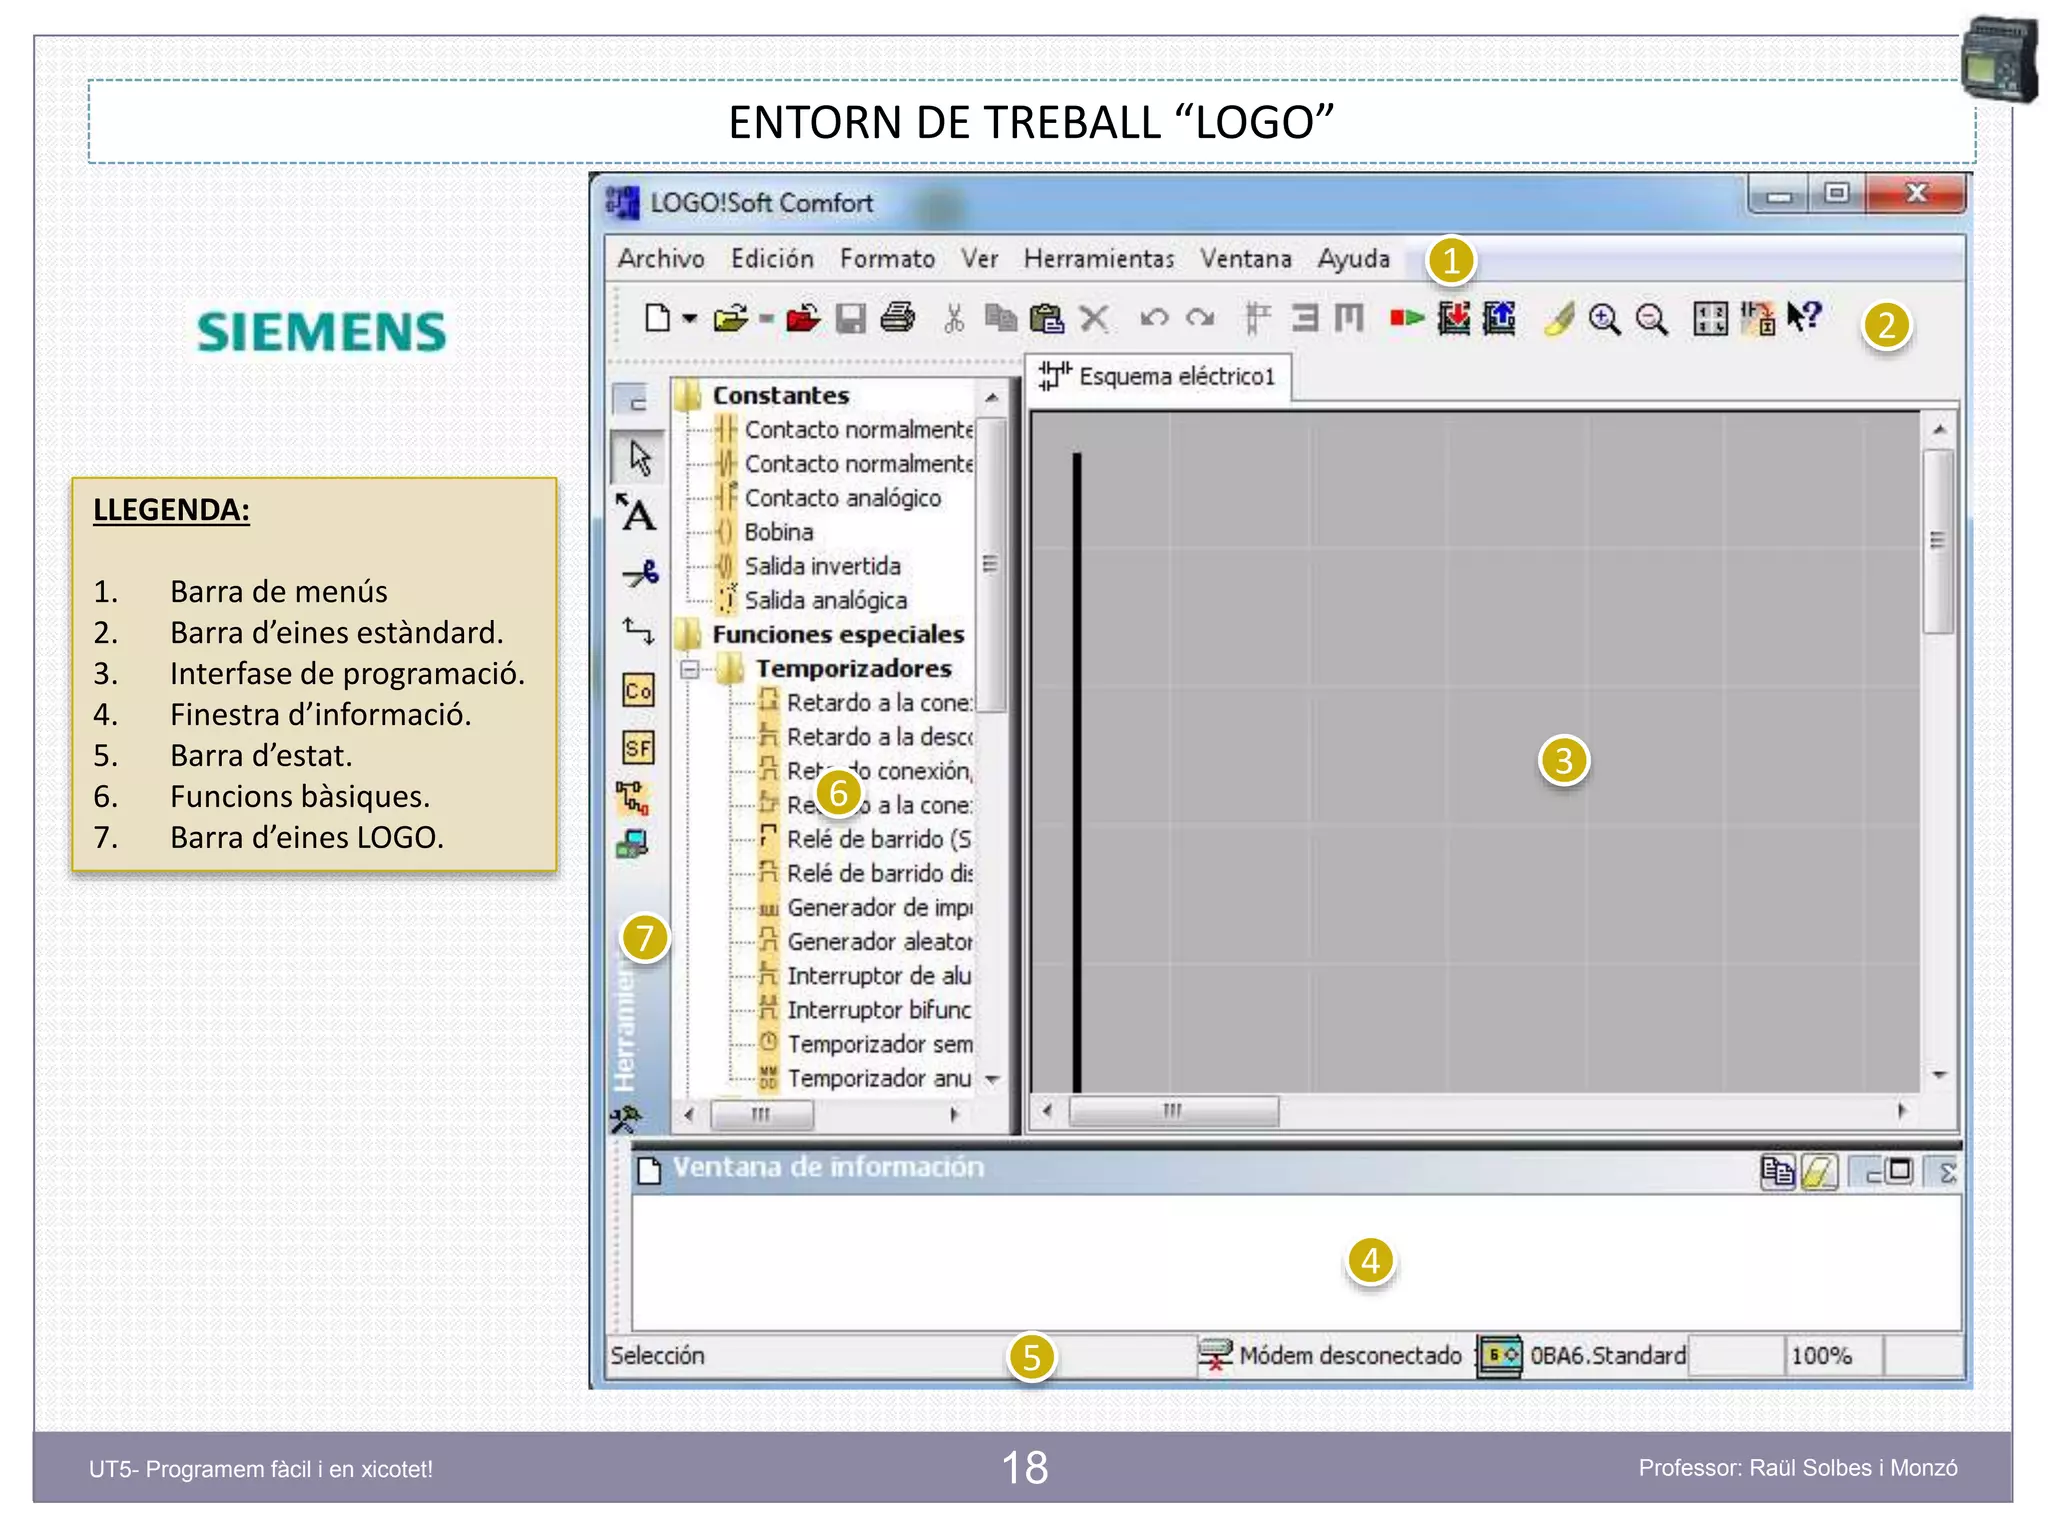Select Temporizador semanal item
Viewport: 2048px width, 1536px height.
pos(879,1044)
